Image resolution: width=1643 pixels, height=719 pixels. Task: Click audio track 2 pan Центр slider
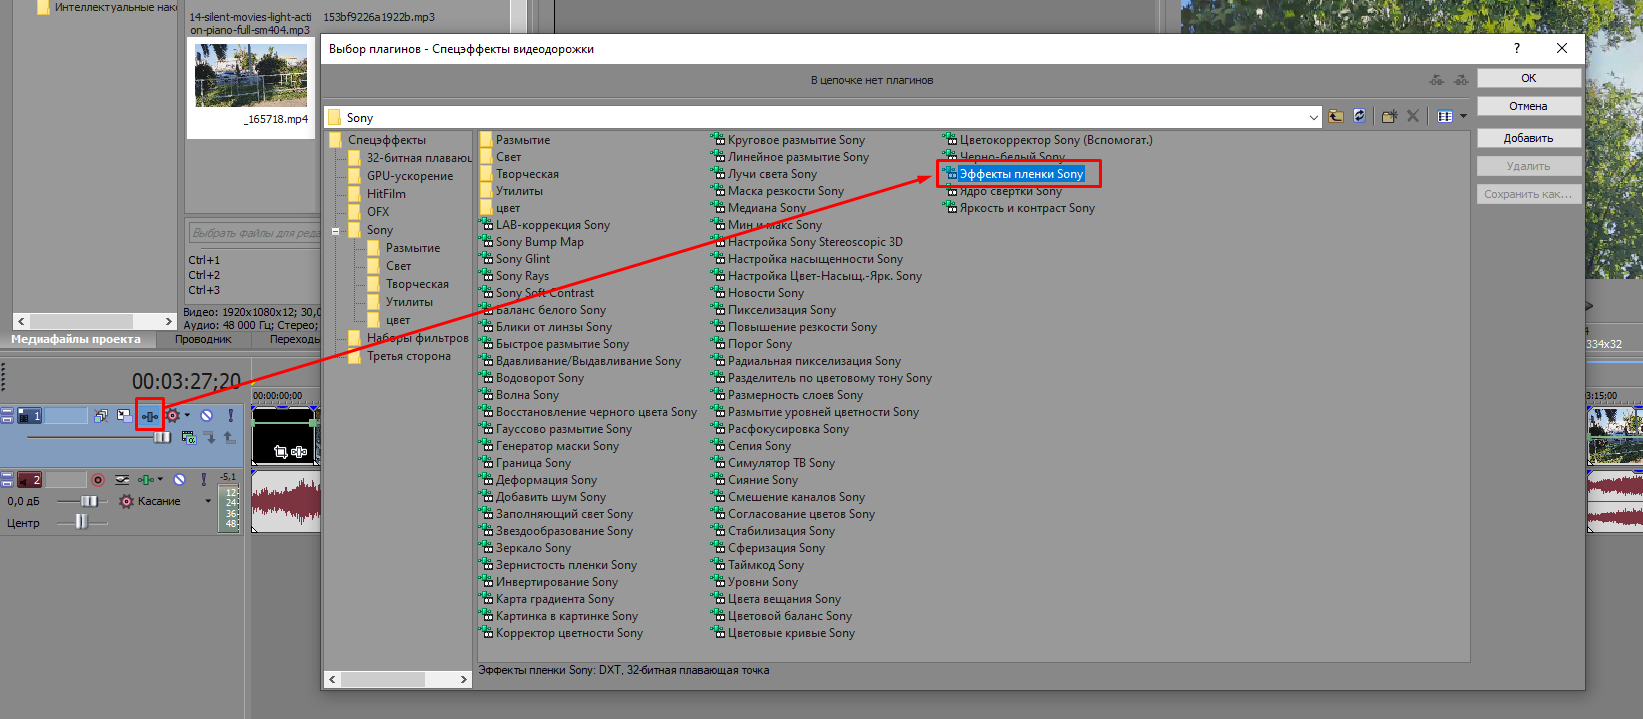coord(82,523)
